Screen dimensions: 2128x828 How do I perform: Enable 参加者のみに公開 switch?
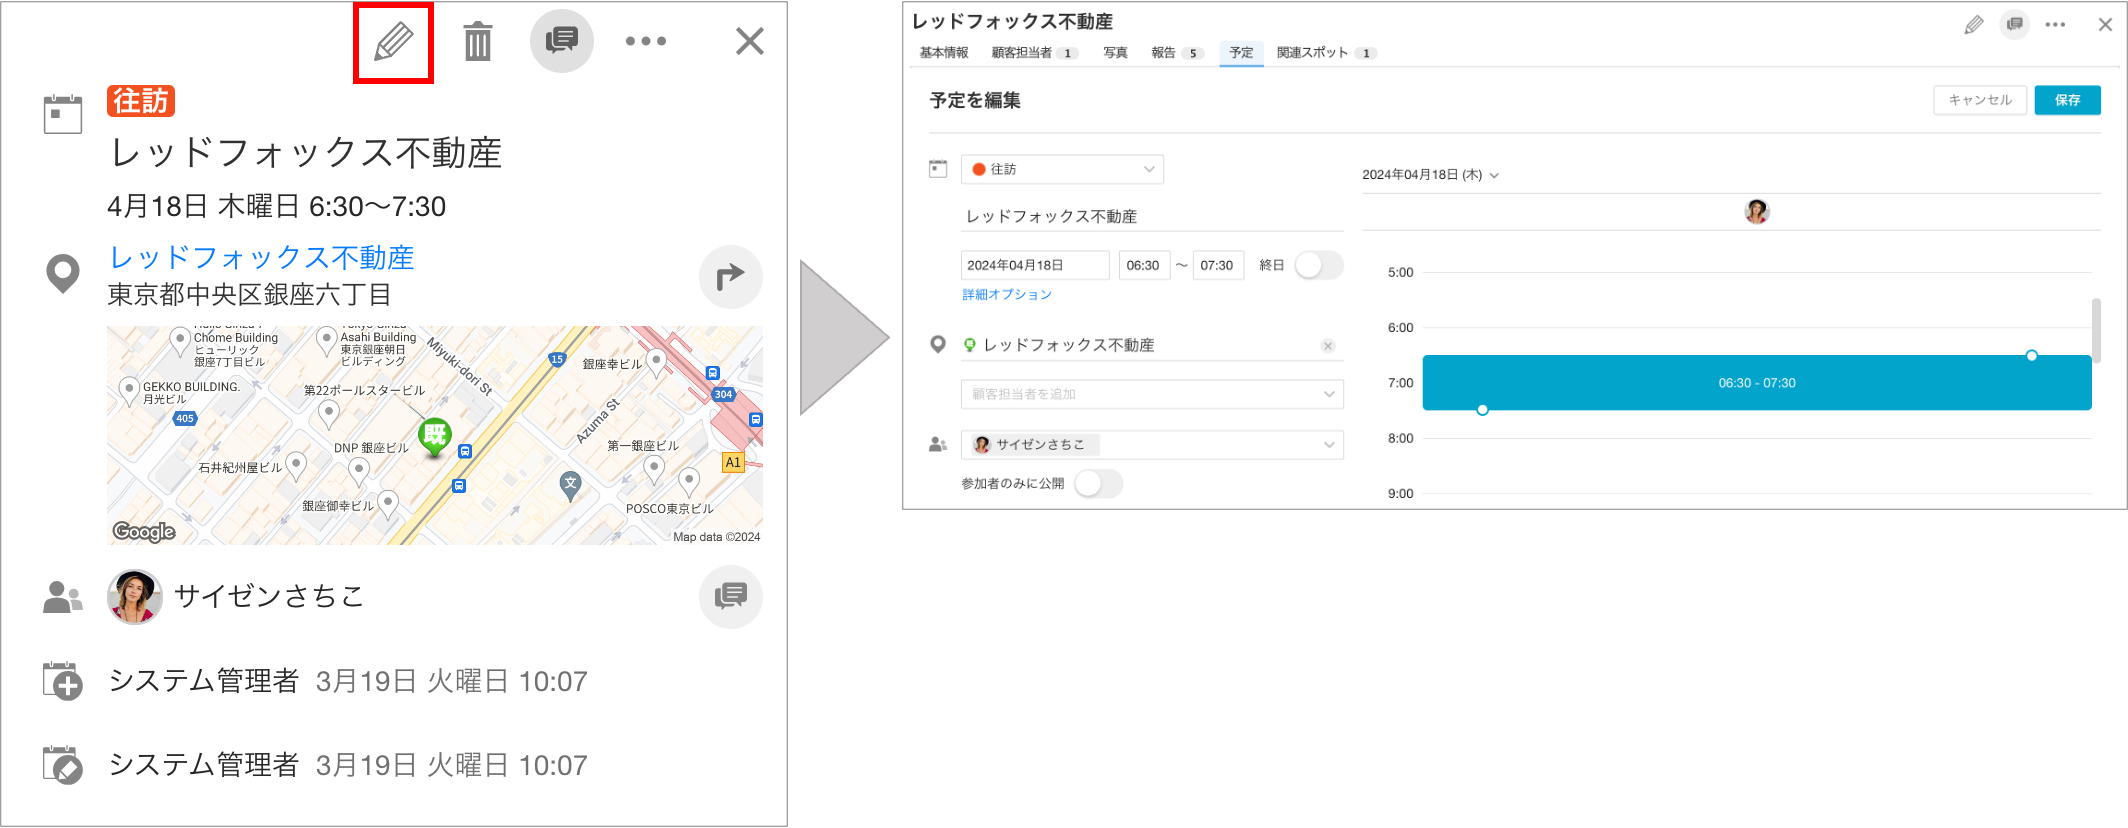pyautogui.click(x=1099, y=484)
